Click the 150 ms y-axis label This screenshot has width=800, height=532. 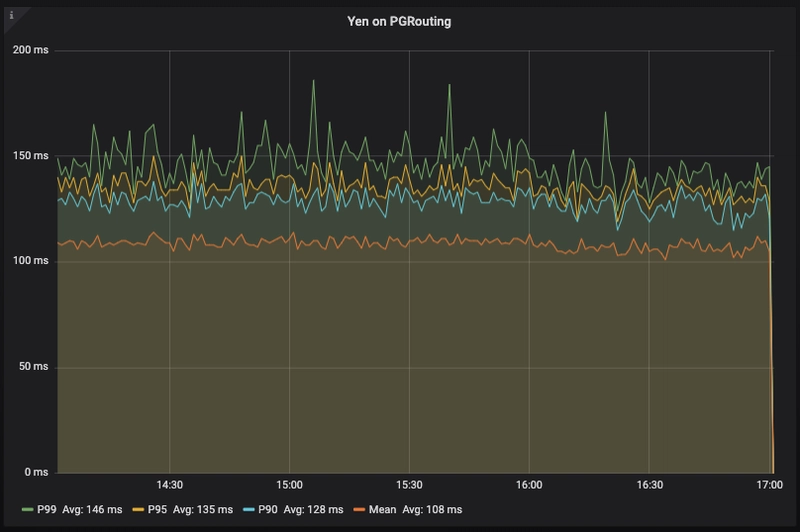(x=28, y=156)
